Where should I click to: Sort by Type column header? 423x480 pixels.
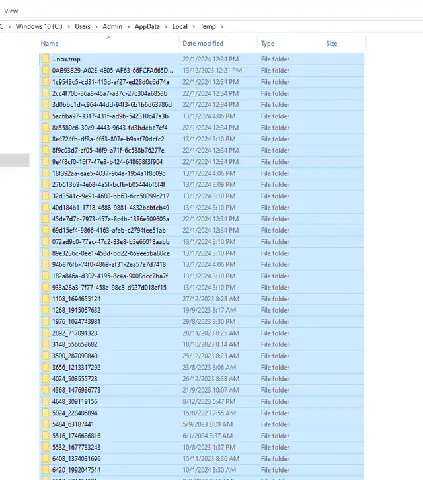pos(267,43)
